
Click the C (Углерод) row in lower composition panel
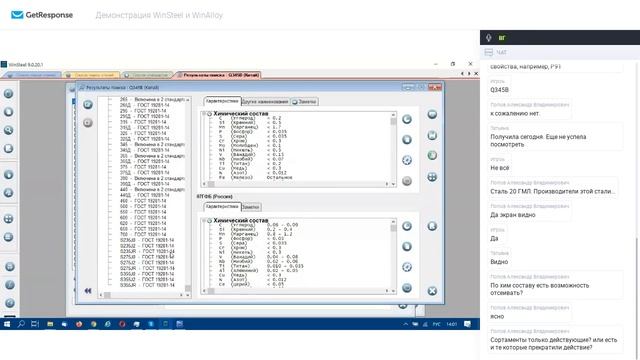click(x=258, y=225)
